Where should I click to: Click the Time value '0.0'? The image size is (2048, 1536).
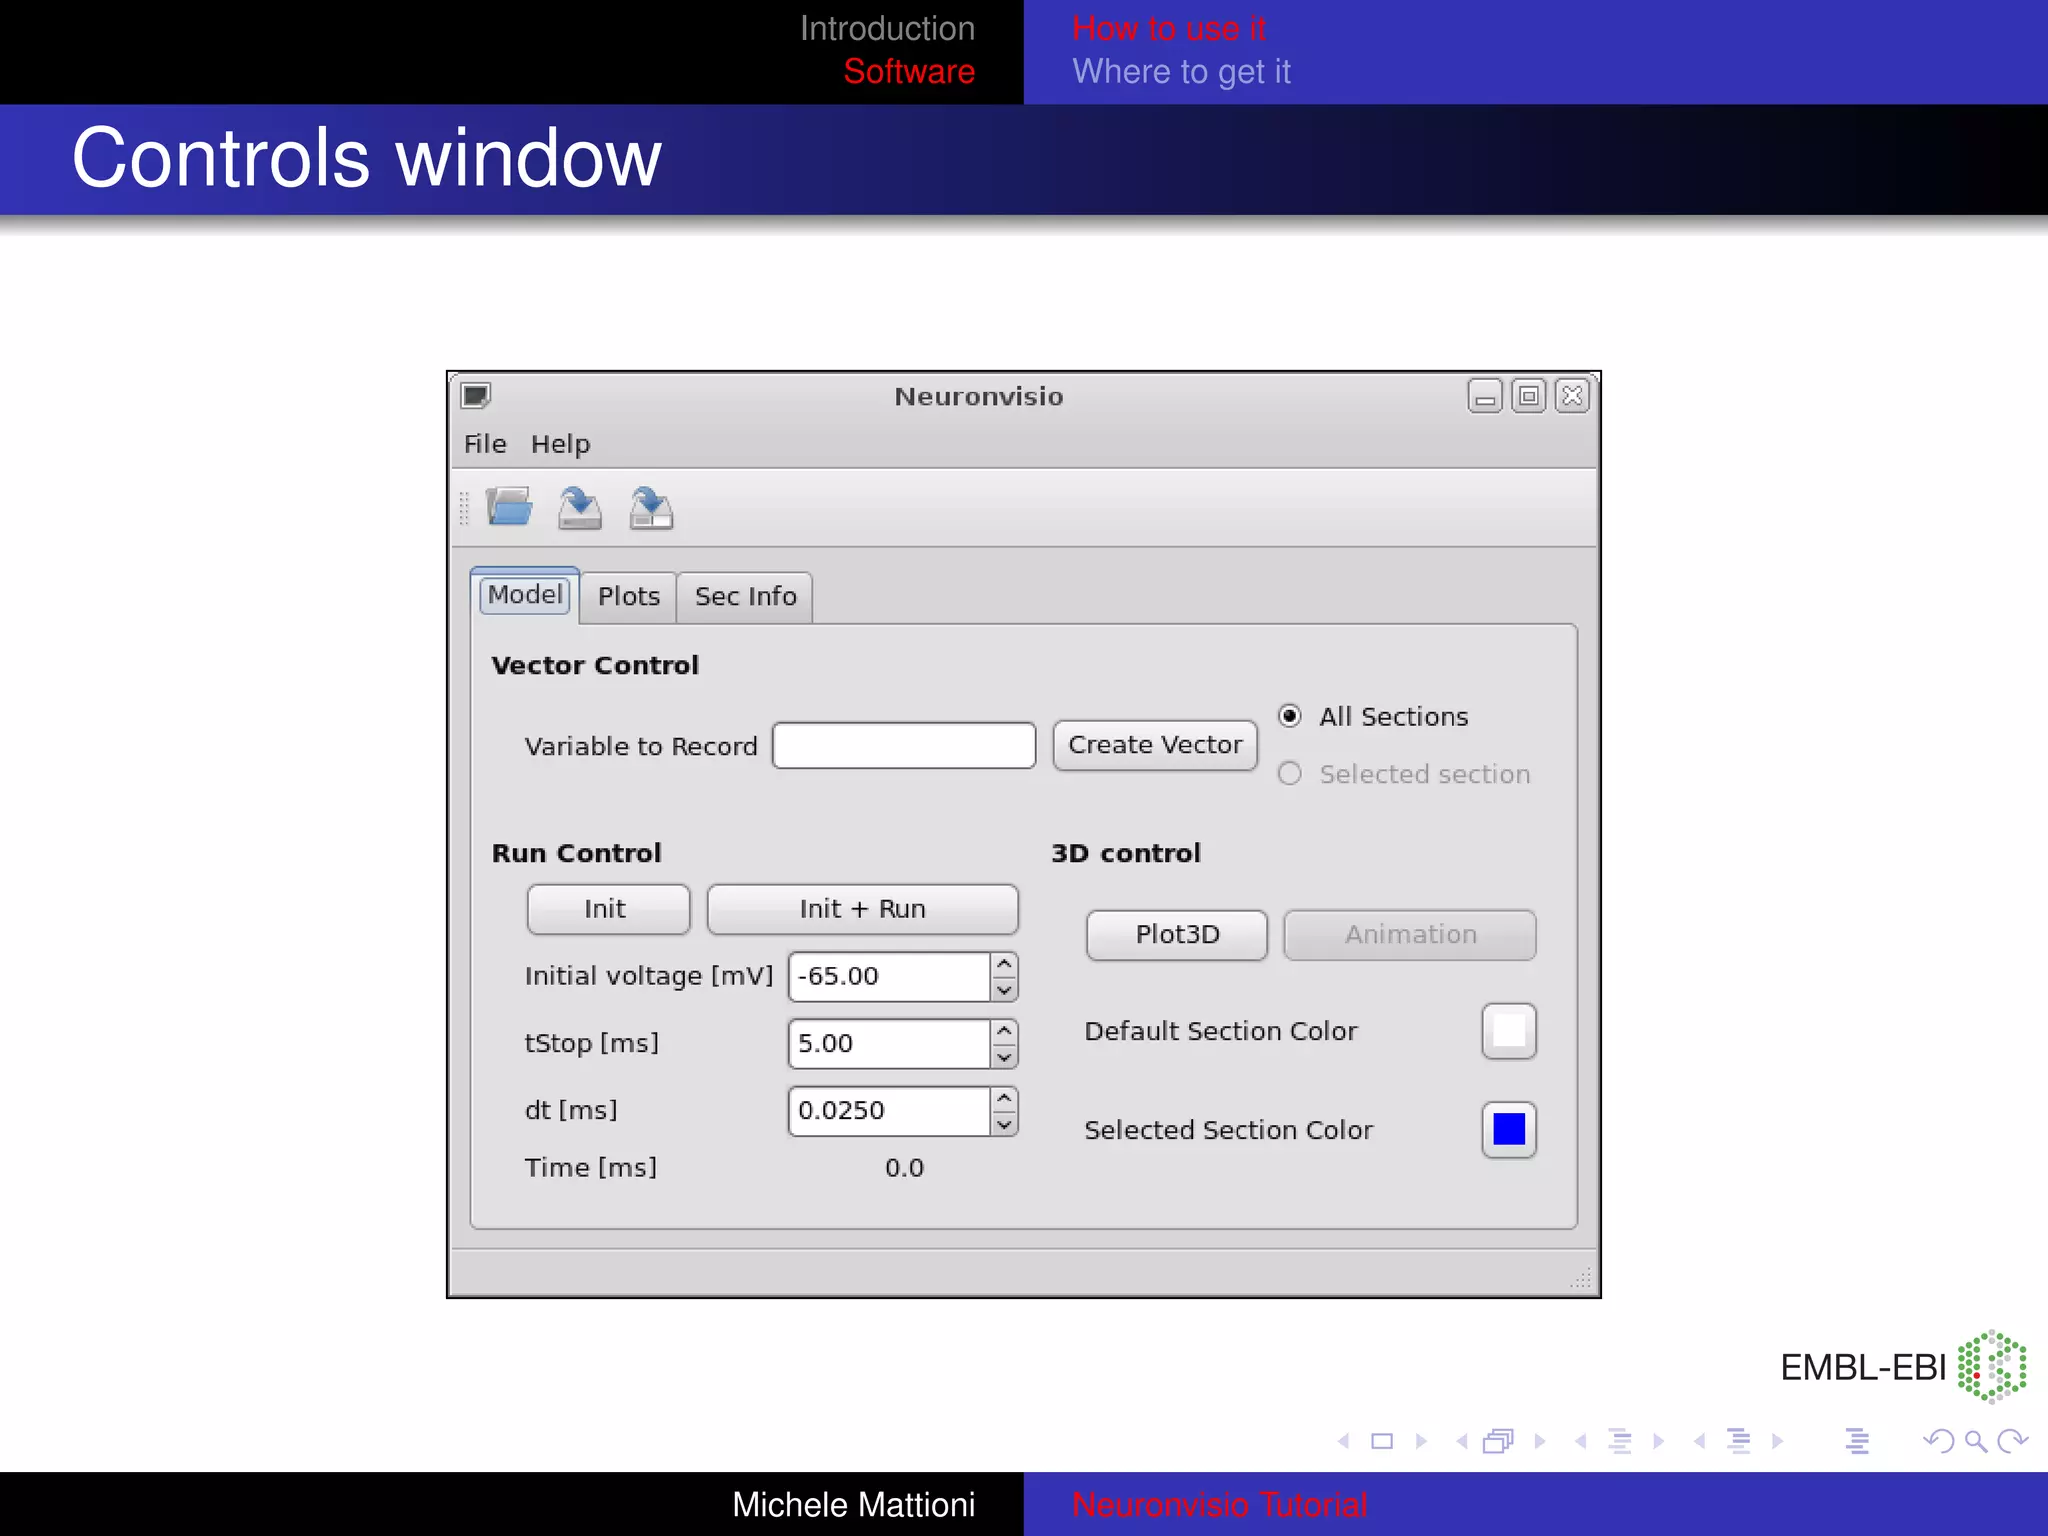point(904,1168)
